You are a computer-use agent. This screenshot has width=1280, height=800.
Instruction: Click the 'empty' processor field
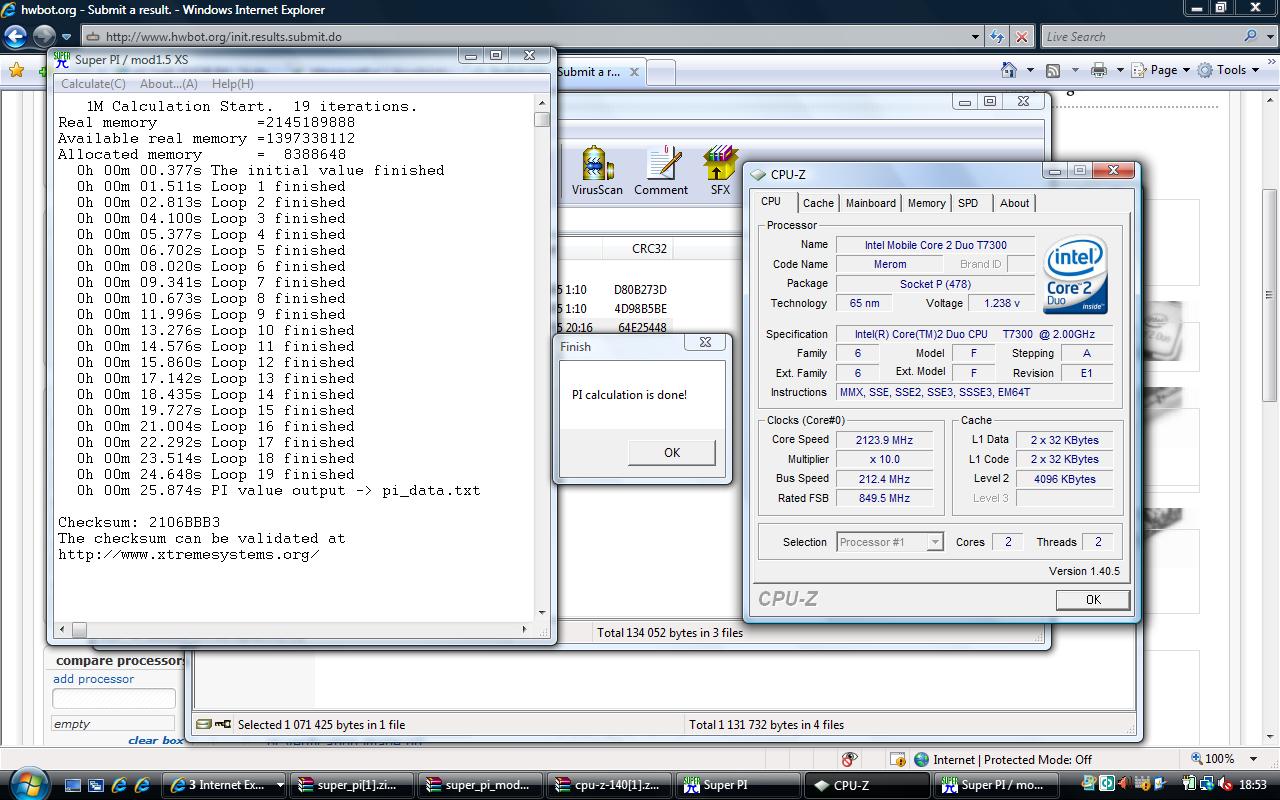113,724
